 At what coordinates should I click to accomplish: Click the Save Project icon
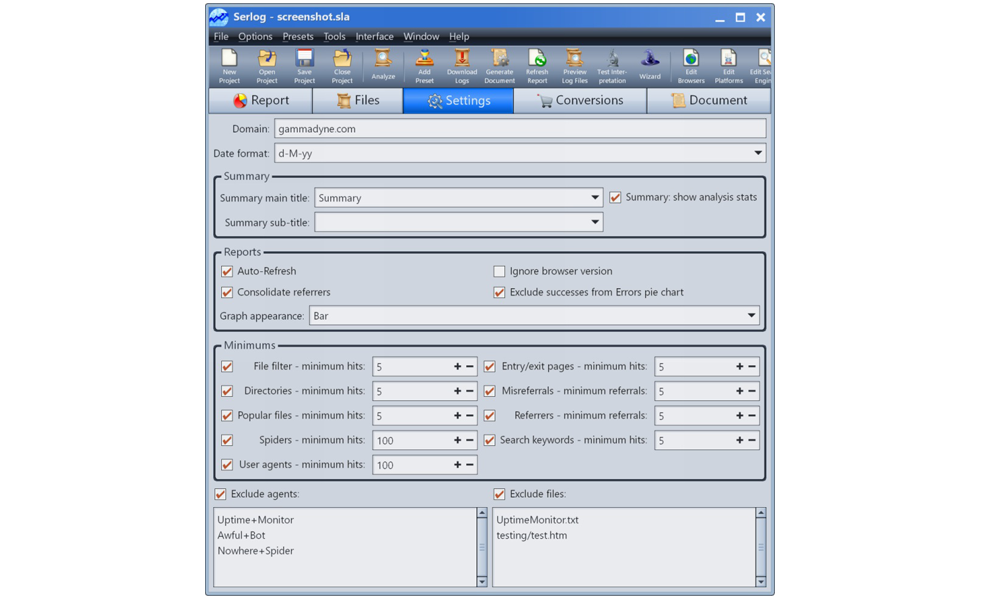click(x=304, y=65)
